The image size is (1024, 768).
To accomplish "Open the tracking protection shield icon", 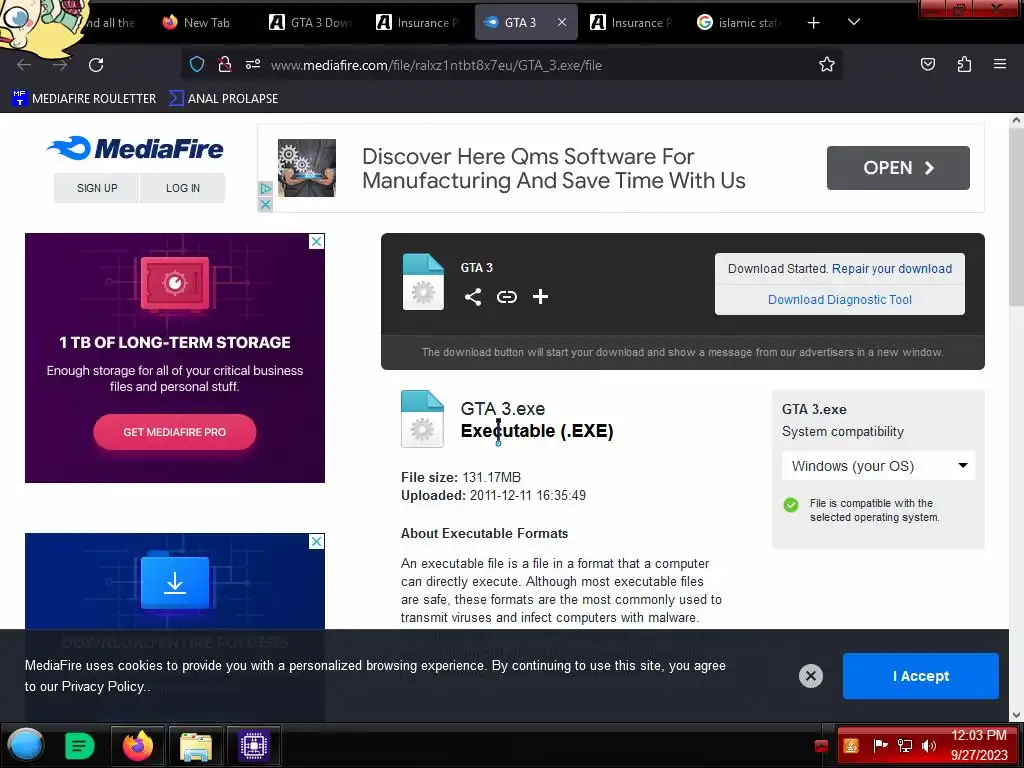I will pos(197,64).
